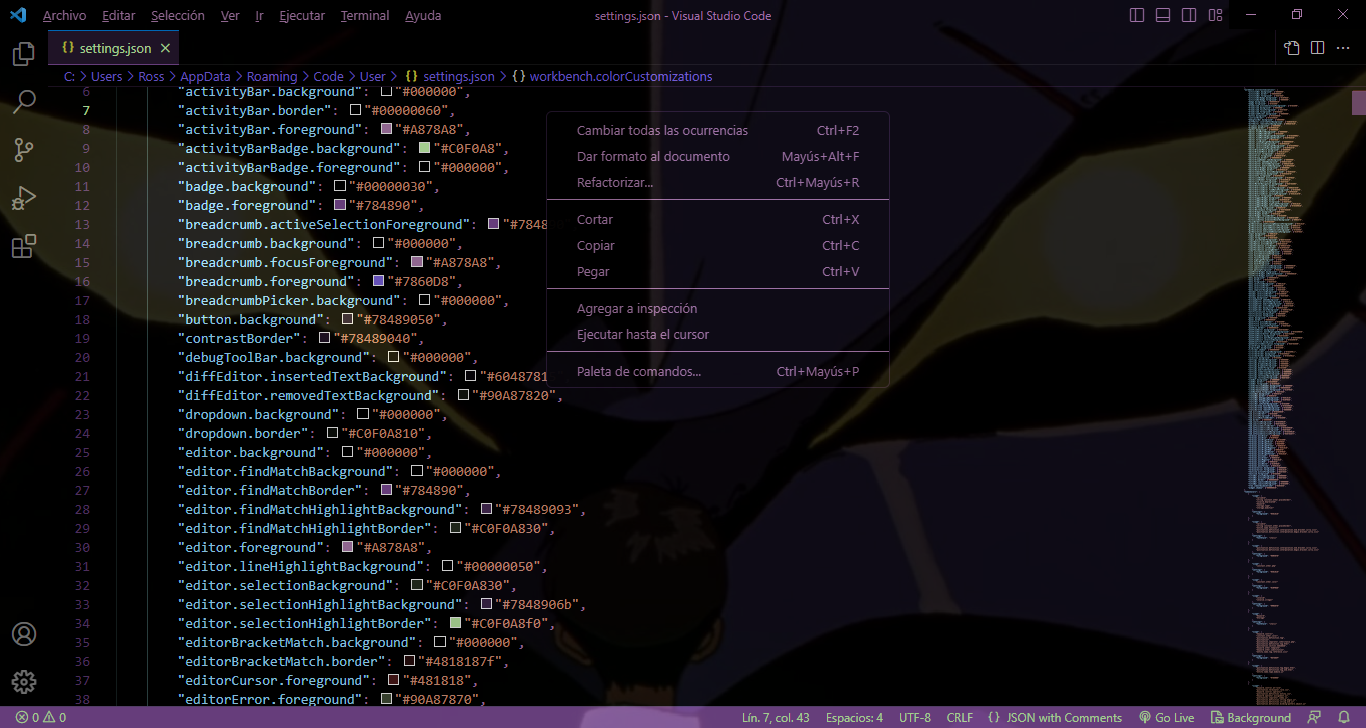Open the Terminal menu

[x=364, y=15]
